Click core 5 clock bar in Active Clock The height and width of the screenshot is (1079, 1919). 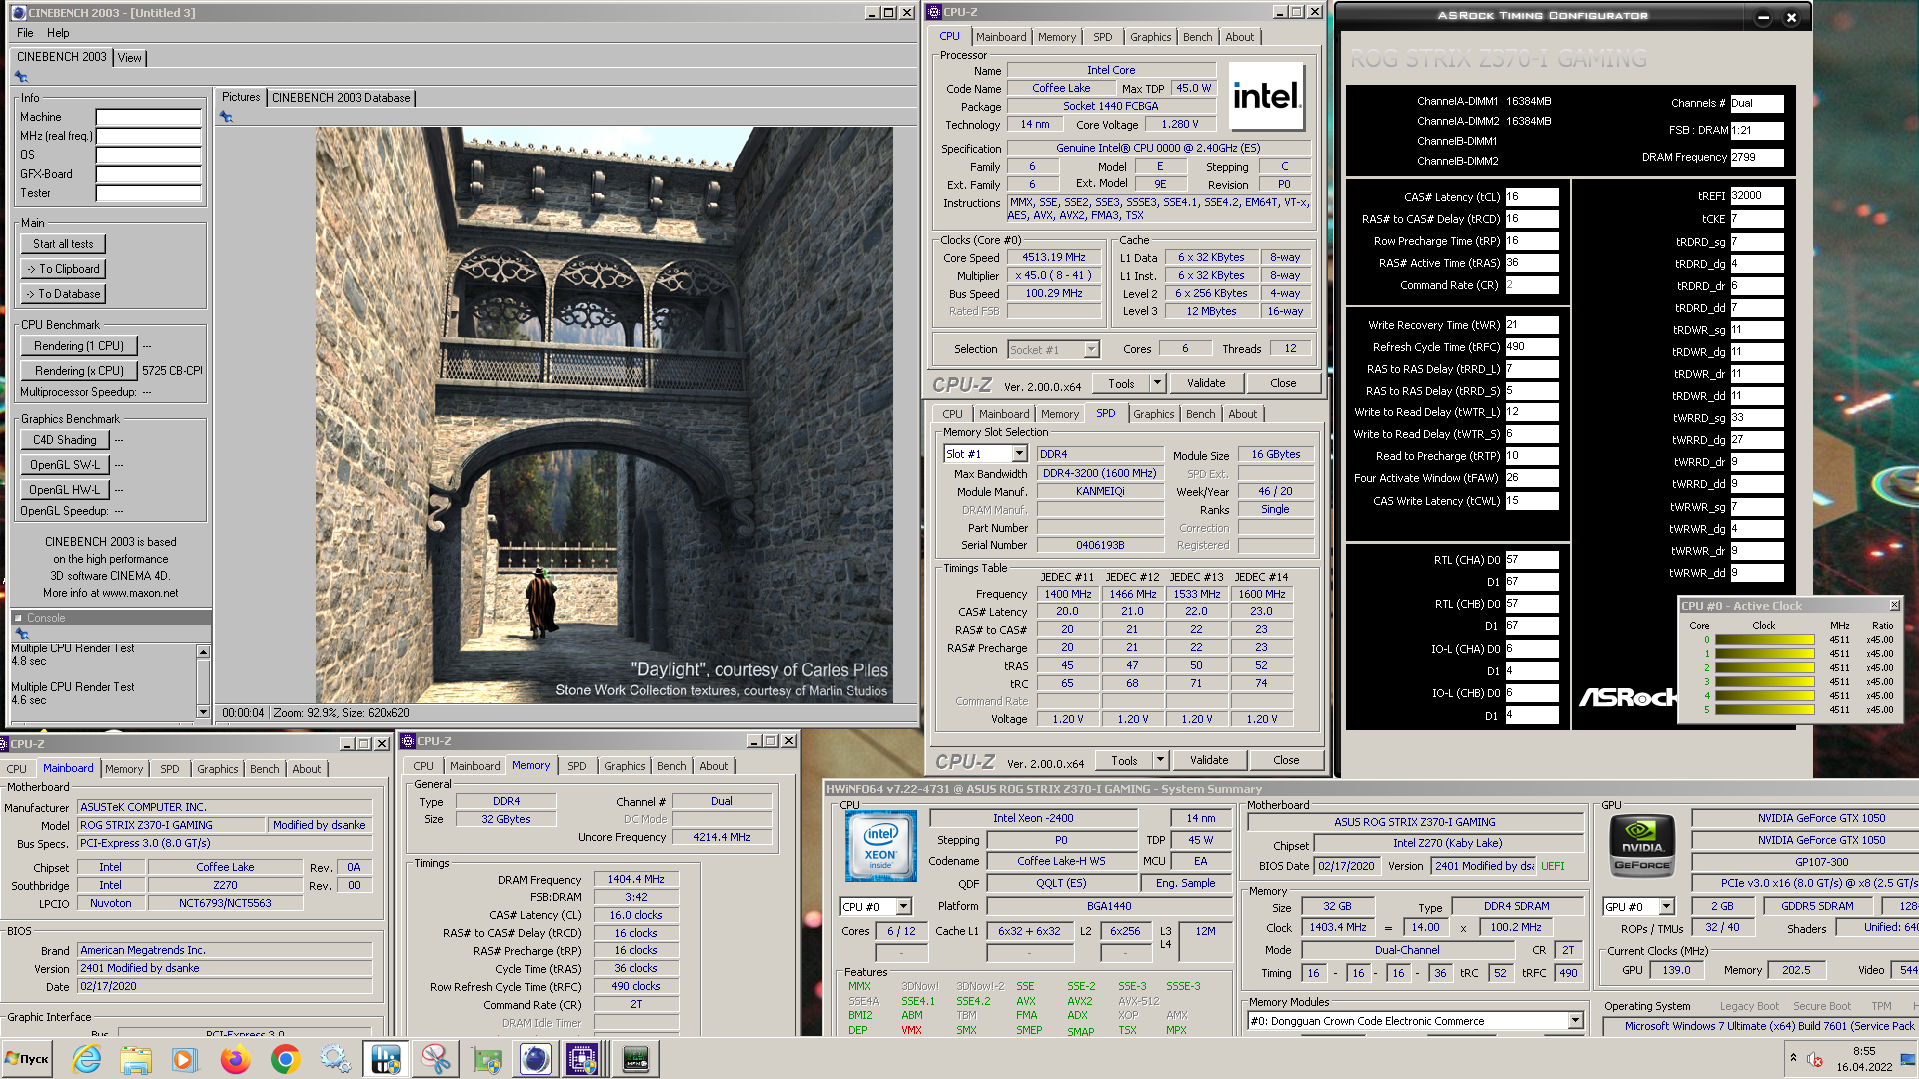pyautogui.click(x=1765, y=710)
